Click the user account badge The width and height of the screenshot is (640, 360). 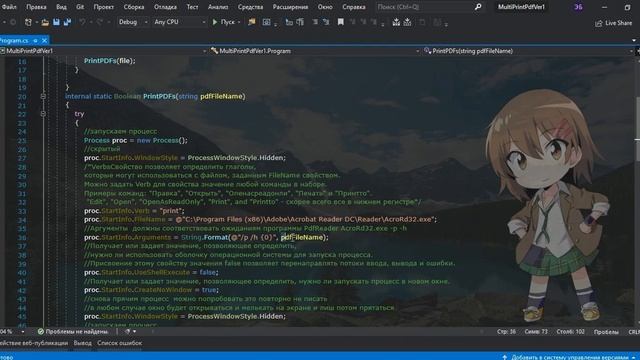point(578,7)
